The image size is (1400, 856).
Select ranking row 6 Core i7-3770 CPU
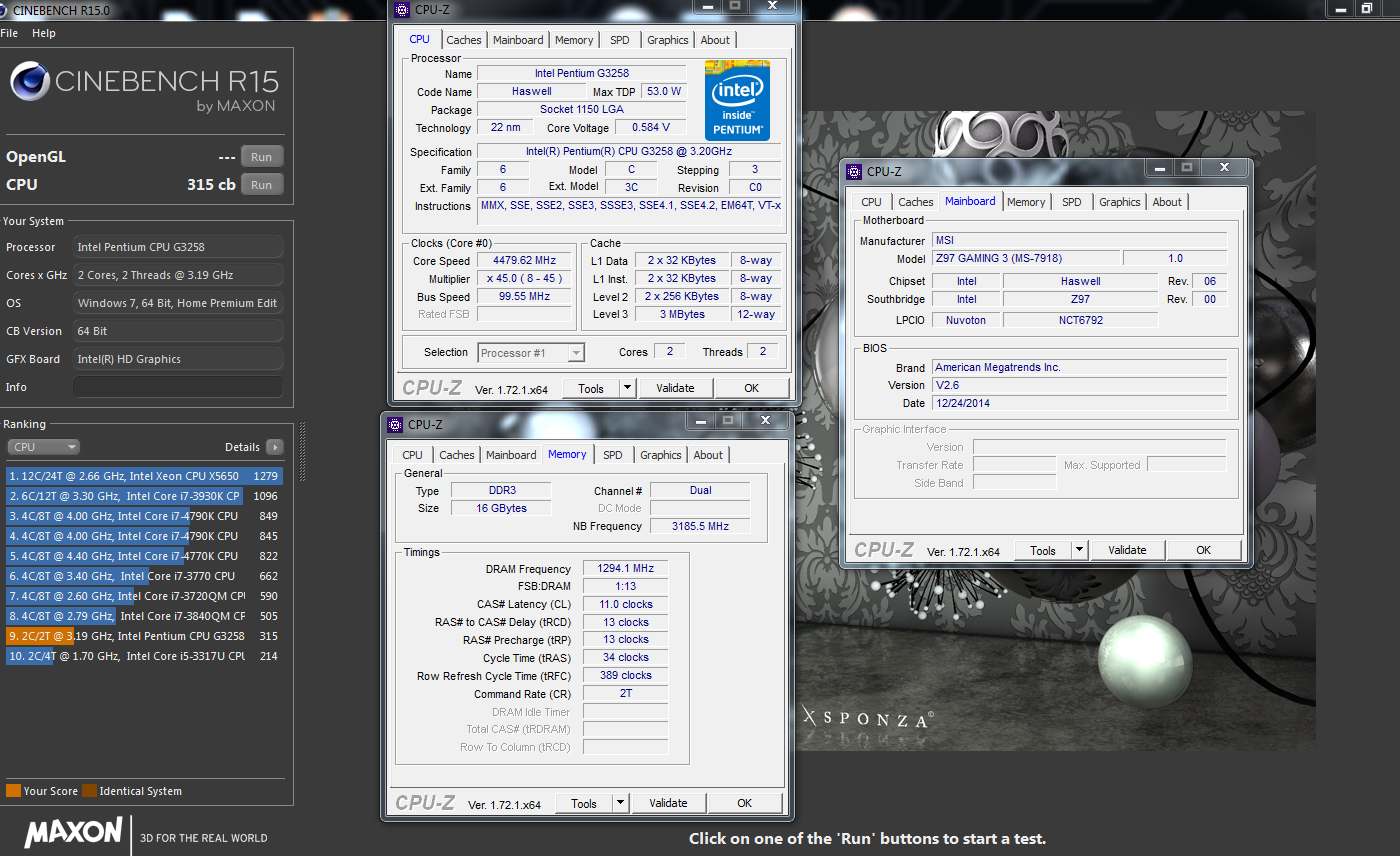pos(145,576)
